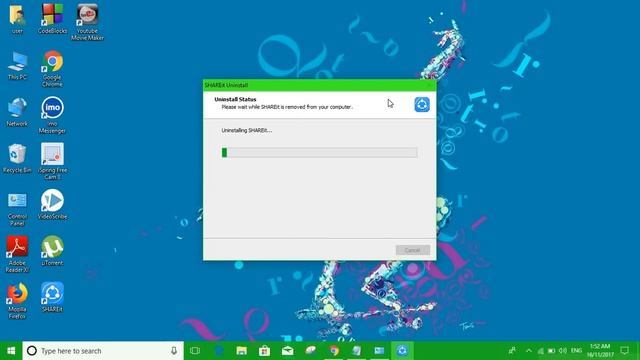Open Microsoft Store from the taskbar
The image size is (640, 360).
(264, 351)
